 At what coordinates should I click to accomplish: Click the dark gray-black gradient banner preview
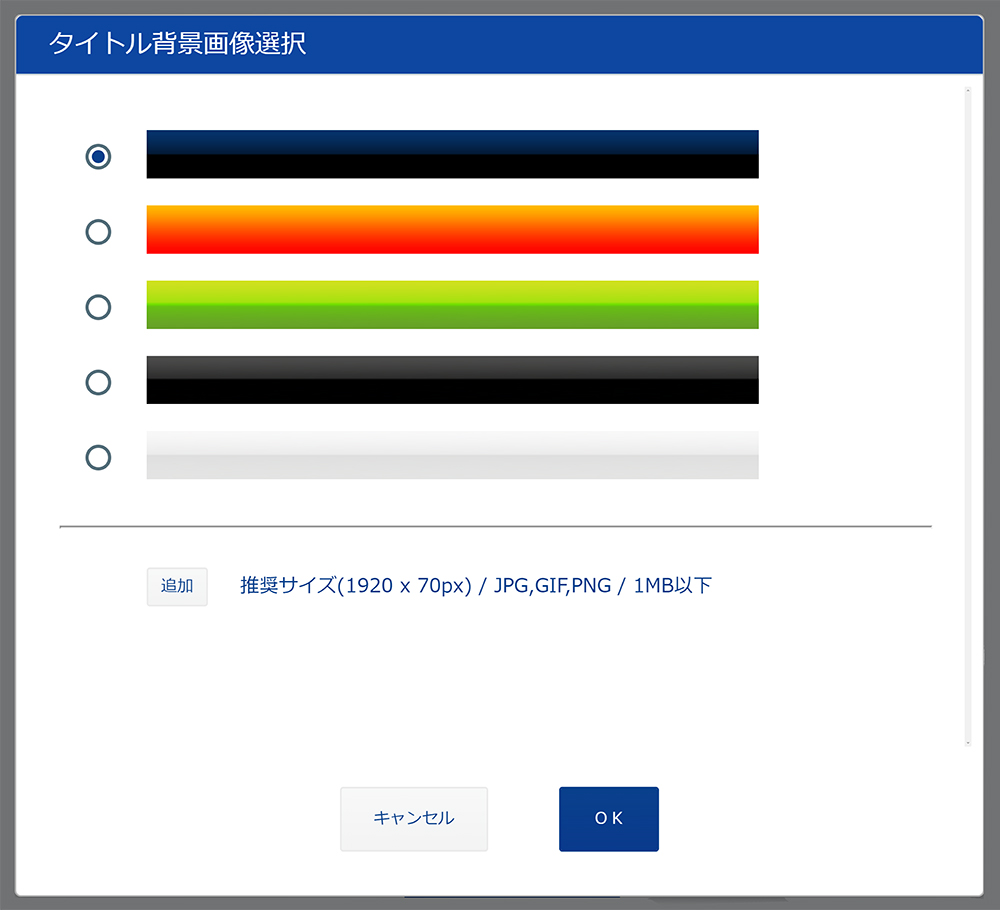452,380
